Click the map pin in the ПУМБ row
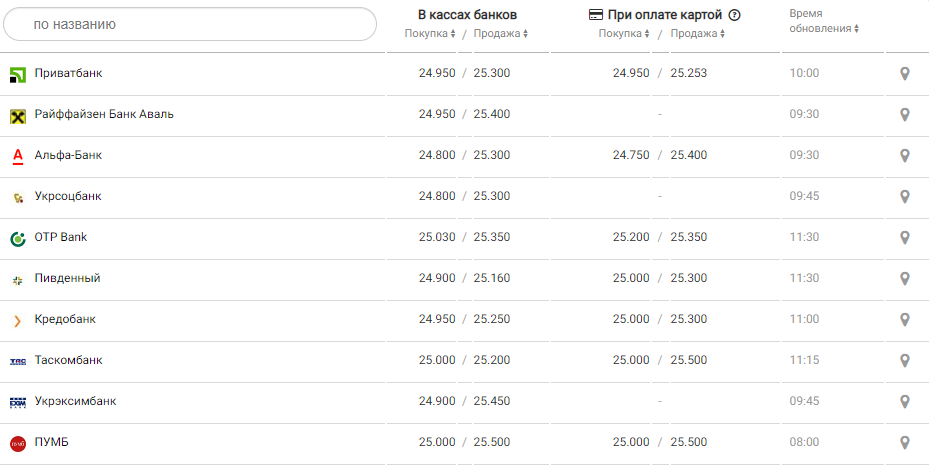 pos(905,442)
